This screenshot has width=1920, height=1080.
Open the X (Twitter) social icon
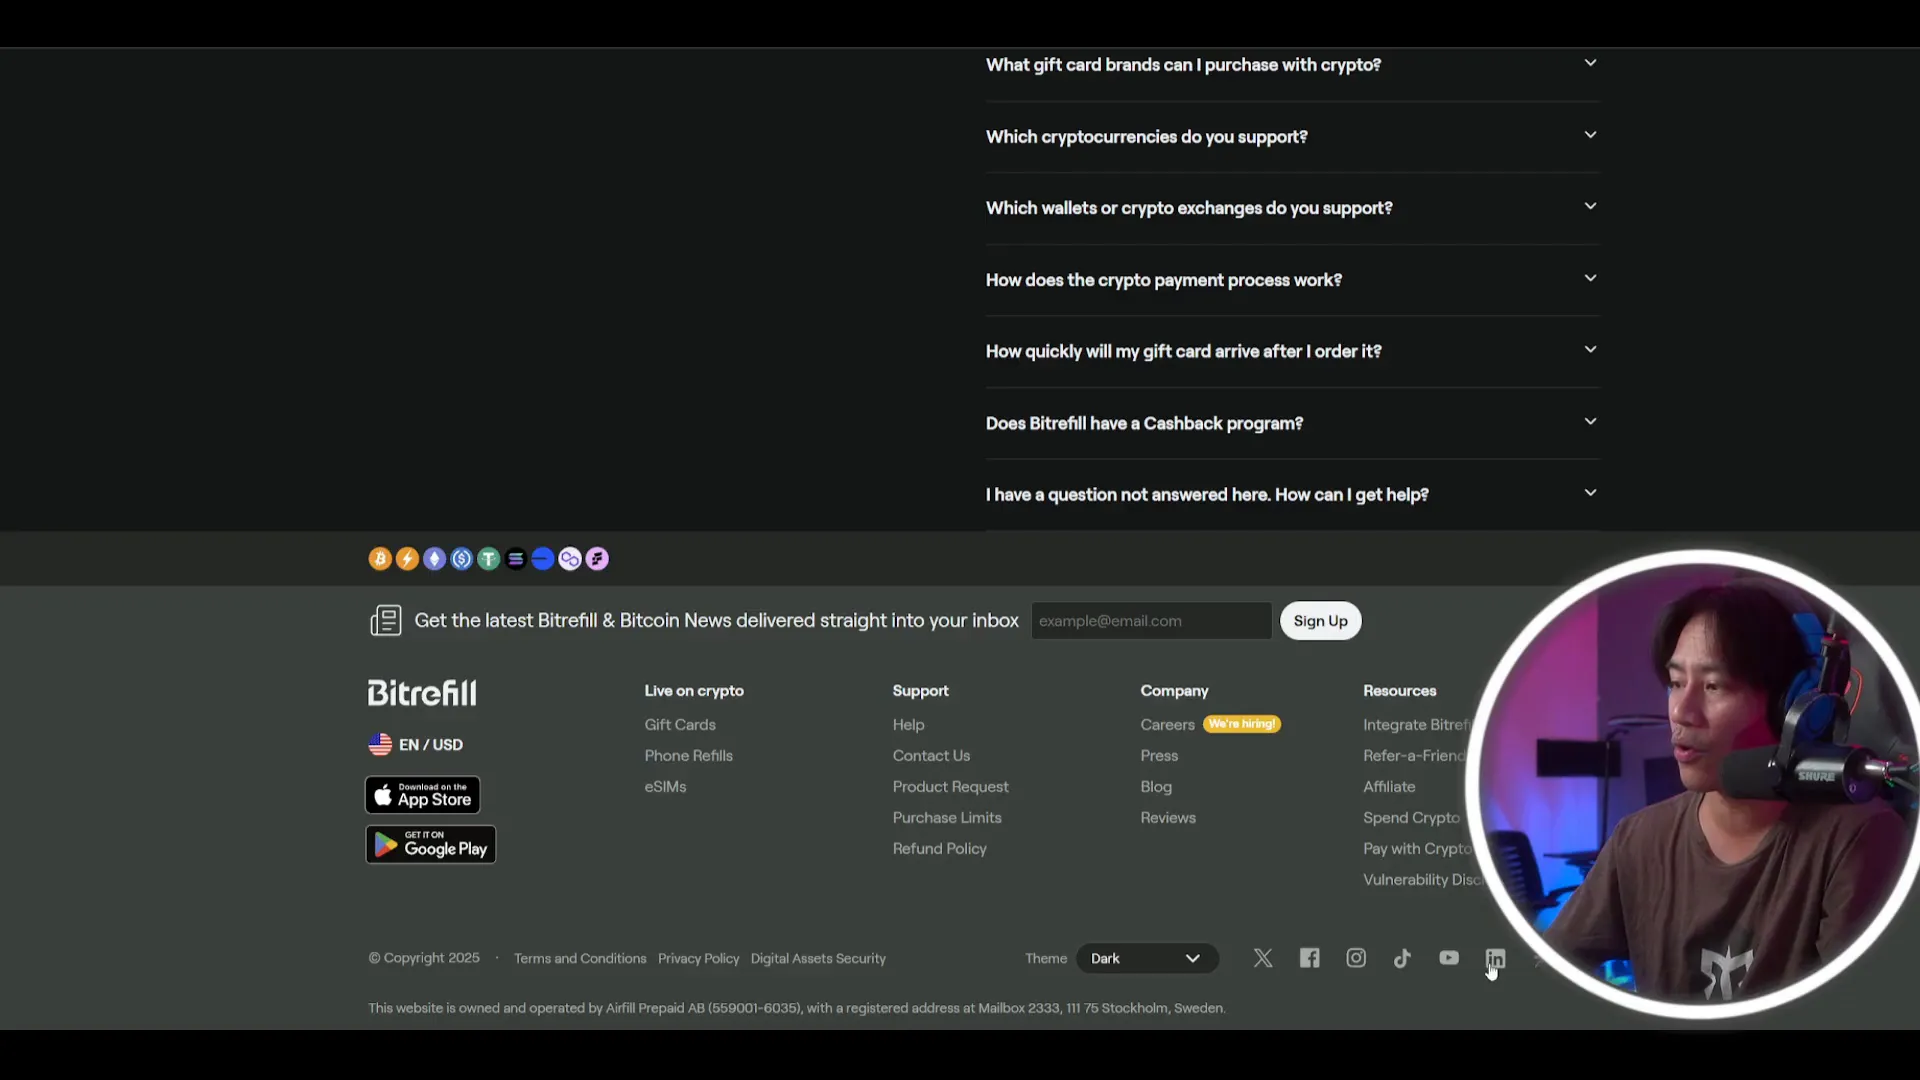coord(1263,958)
